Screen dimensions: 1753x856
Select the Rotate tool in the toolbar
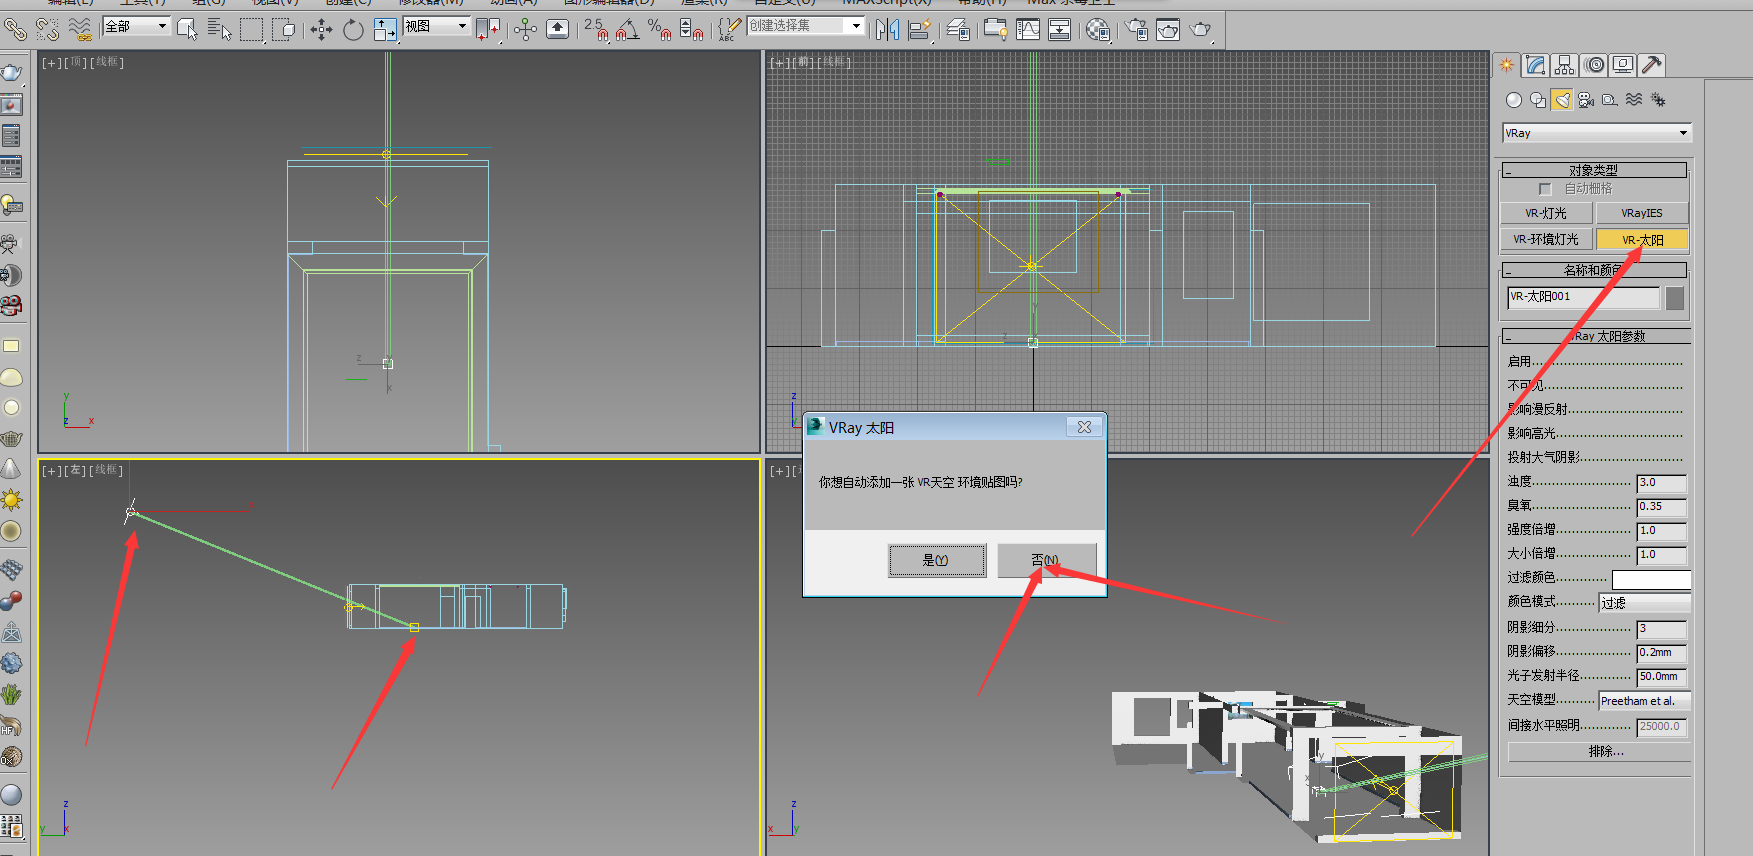tap(353, 30)
